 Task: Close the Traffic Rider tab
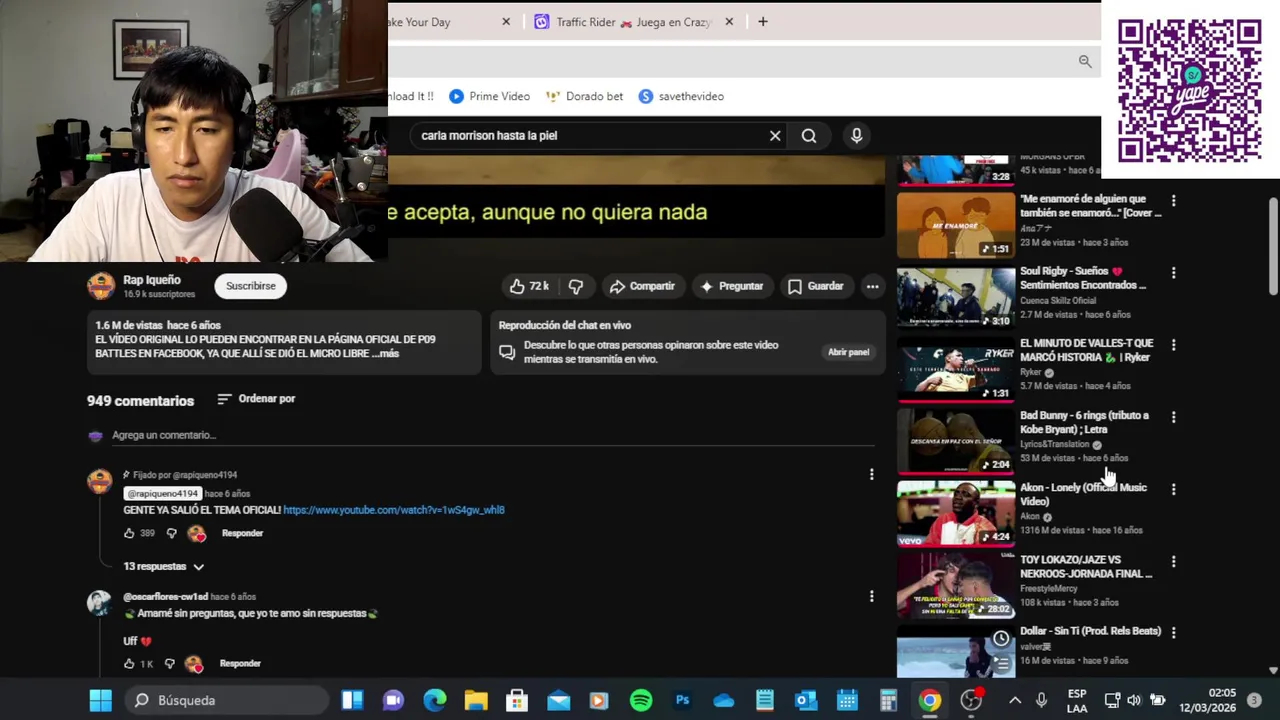[x=729, y=22]
